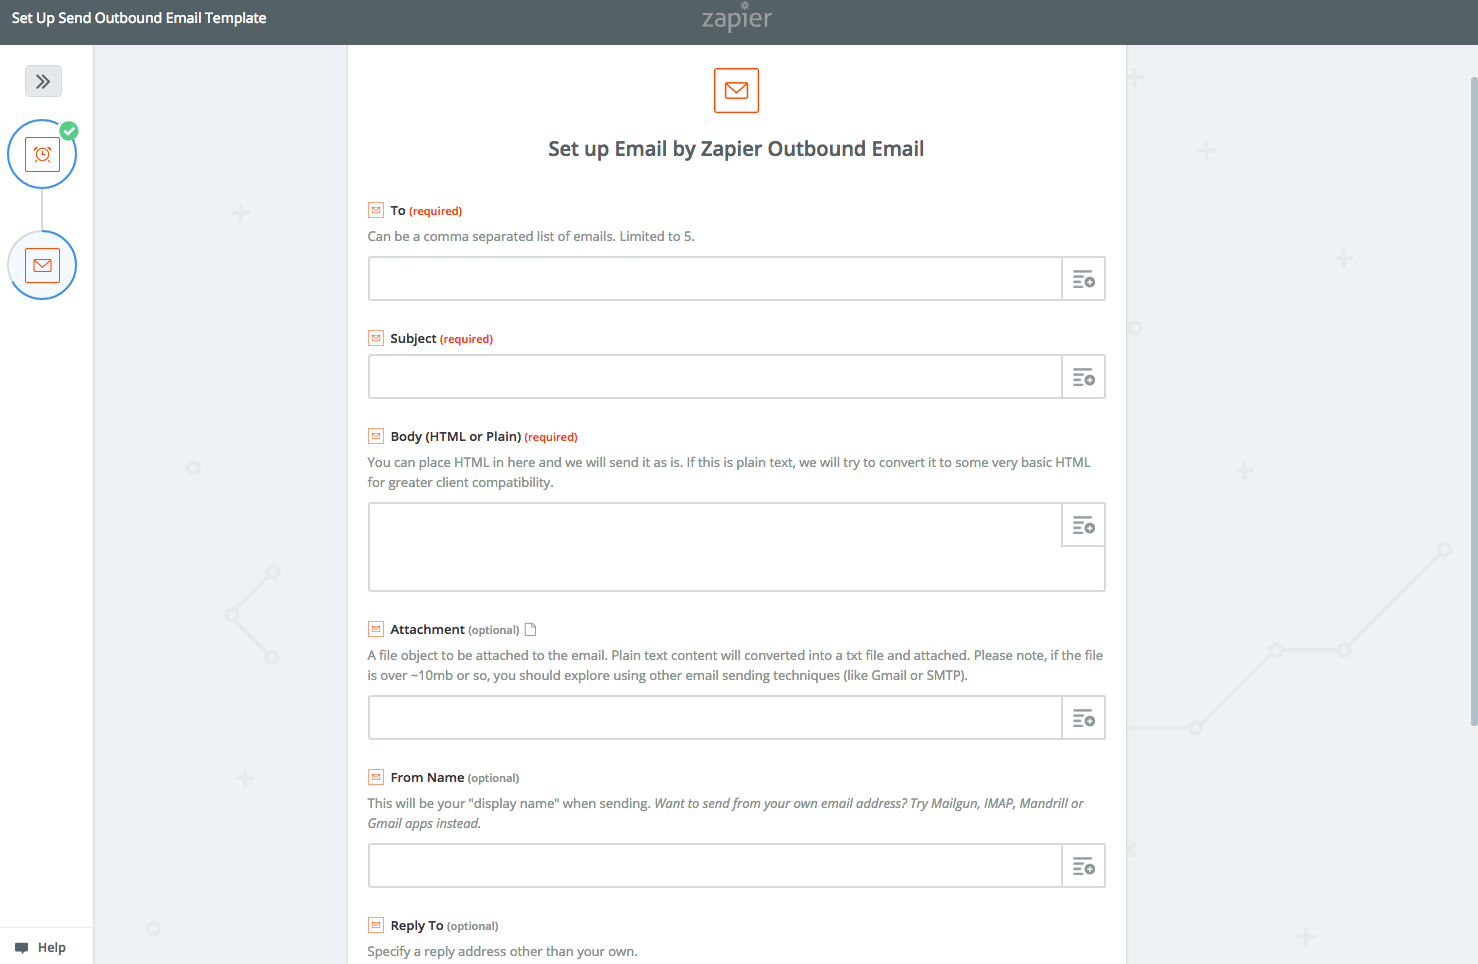The width and height of the screenshot is (1478, 964).
Task: Focus the Attachment input field
Action: pos(715,718)
